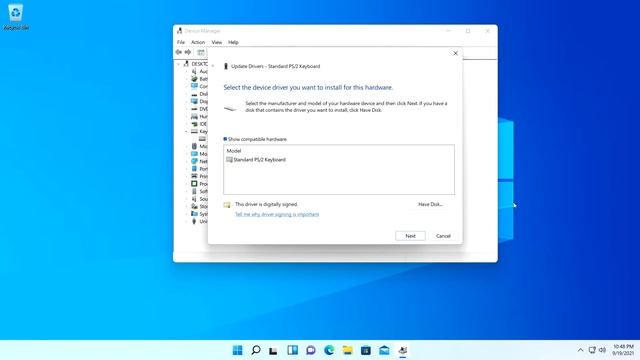The image size is (640, 360).
Task: Click Device Manager taskbar icon
Action: (402, 350)
